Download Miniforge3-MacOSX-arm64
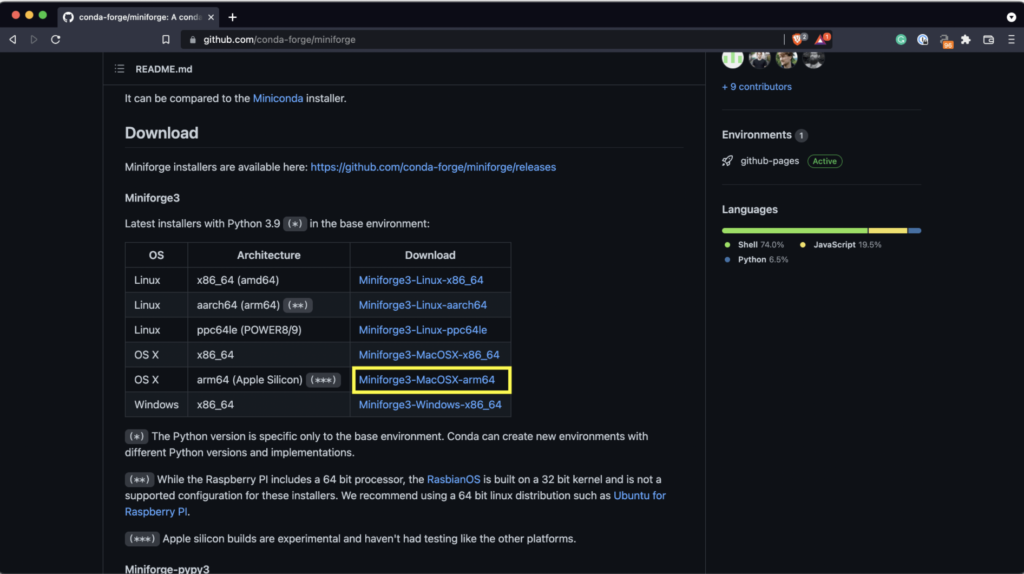 (x=426, y=379)
